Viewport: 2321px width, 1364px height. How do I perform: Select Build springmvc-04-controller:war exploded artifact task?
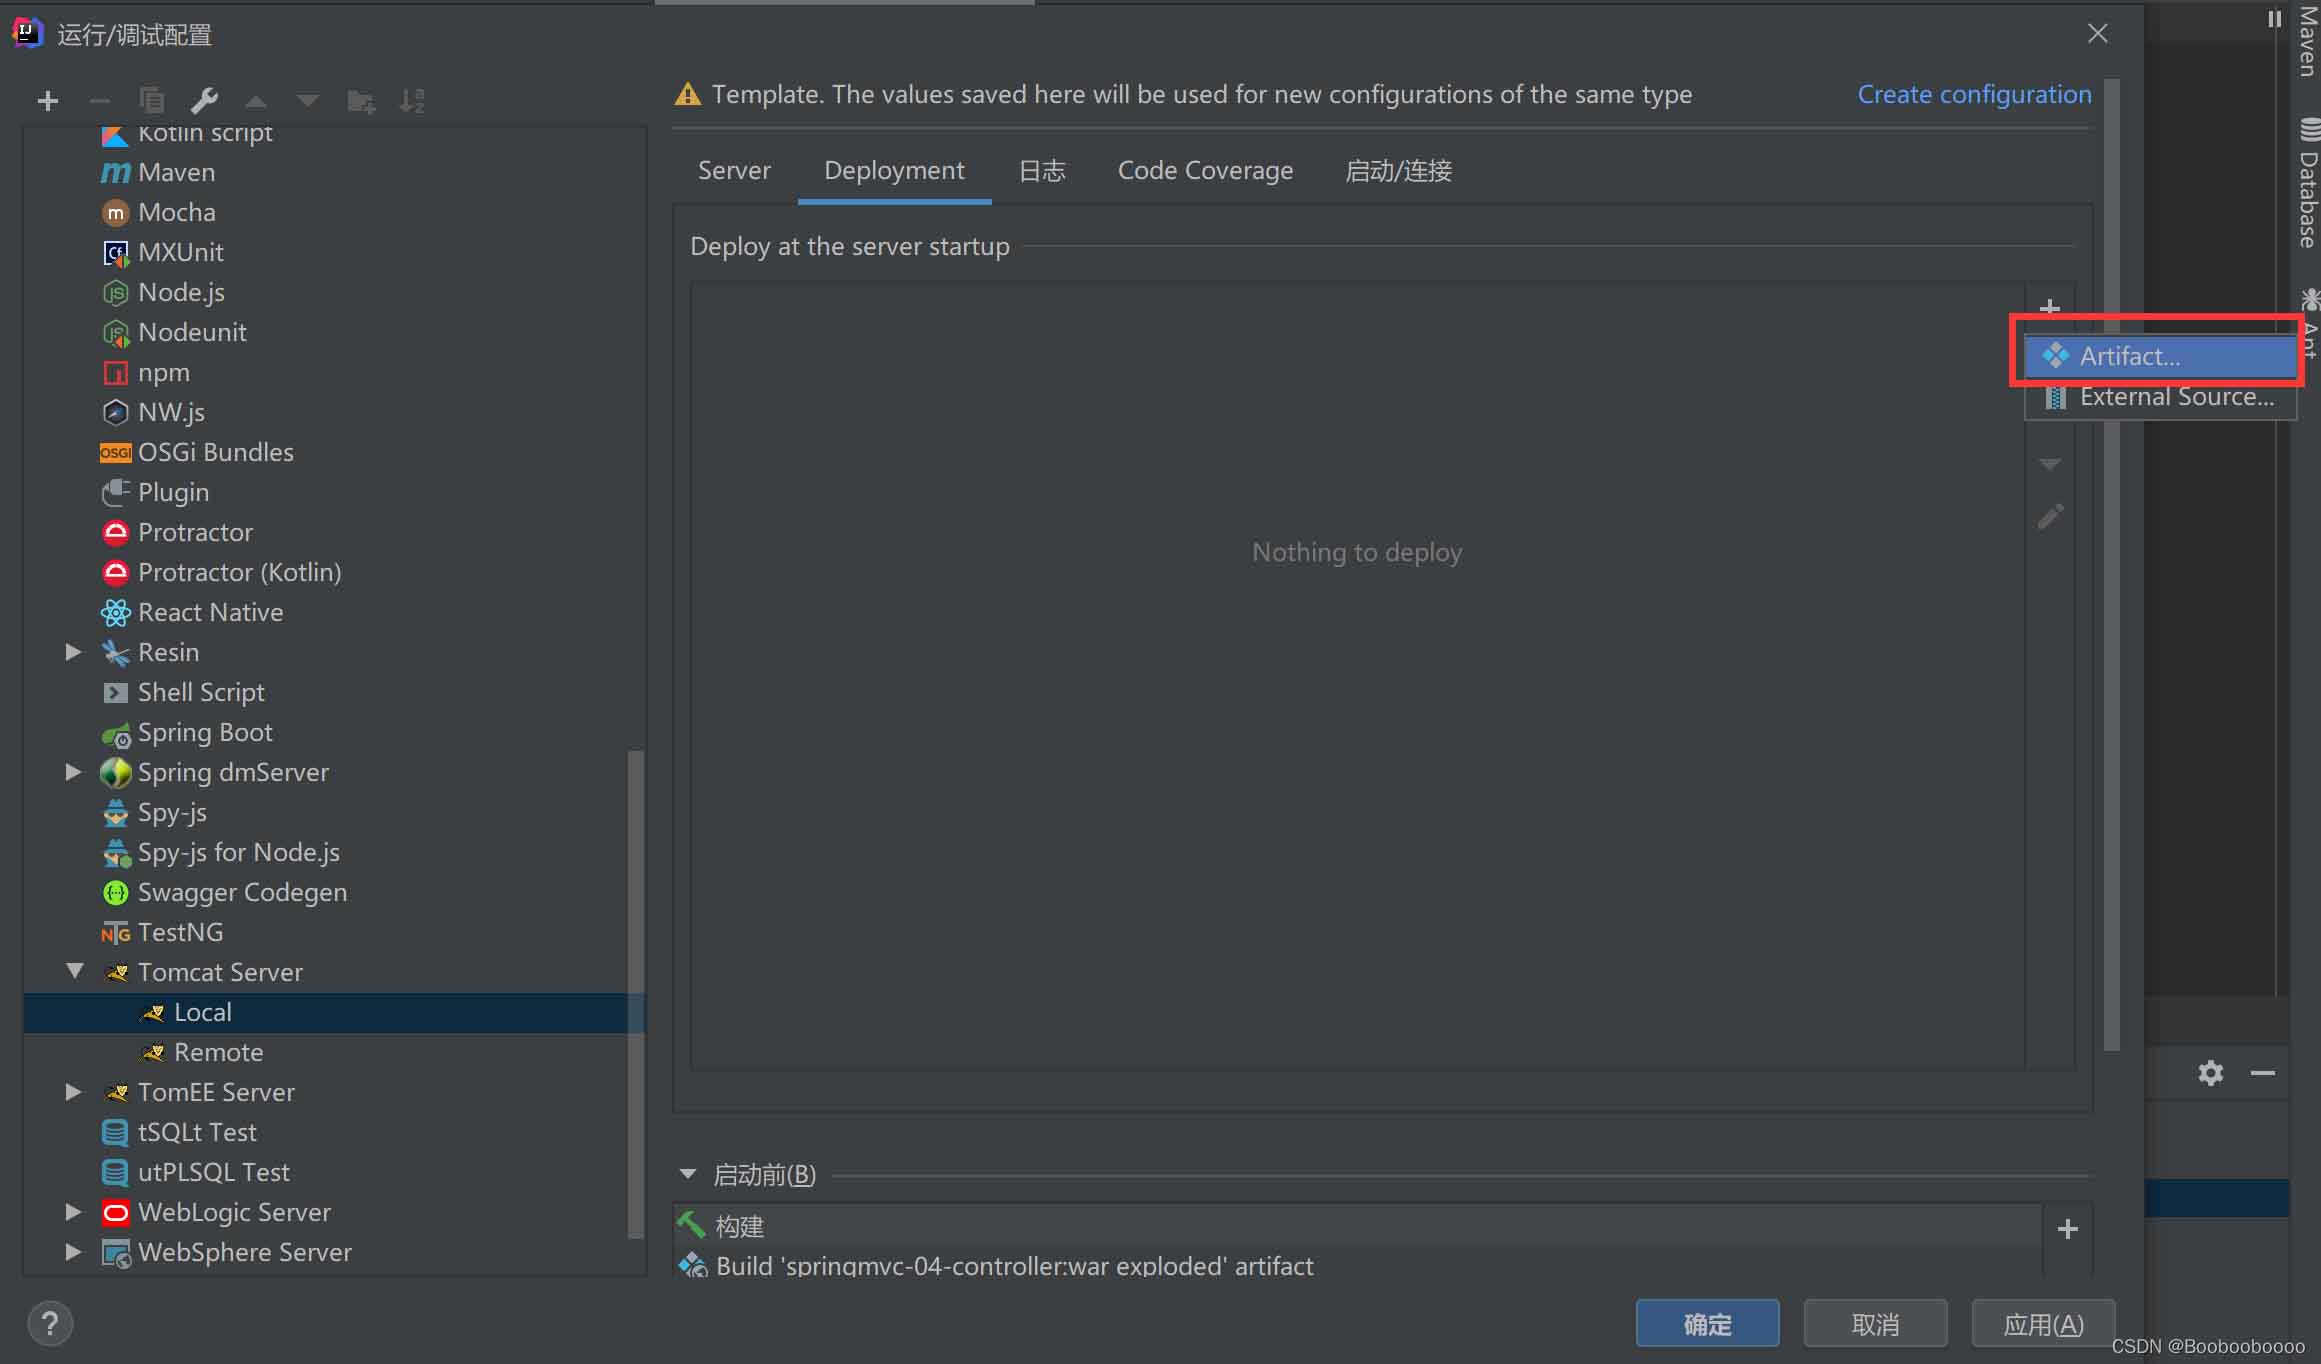point(1357,1265)
